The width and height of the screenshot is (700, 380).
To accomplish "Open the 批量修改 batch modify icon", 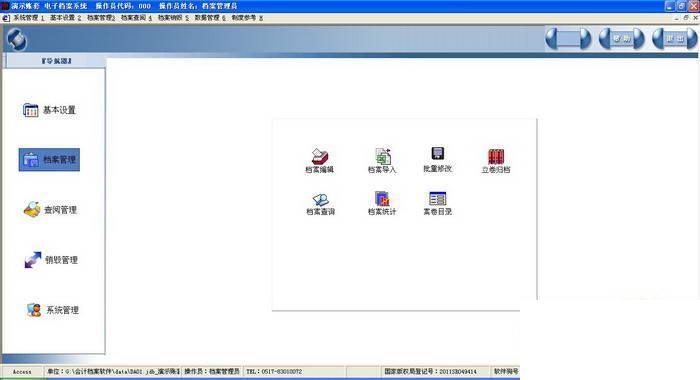I will (438, 160).
